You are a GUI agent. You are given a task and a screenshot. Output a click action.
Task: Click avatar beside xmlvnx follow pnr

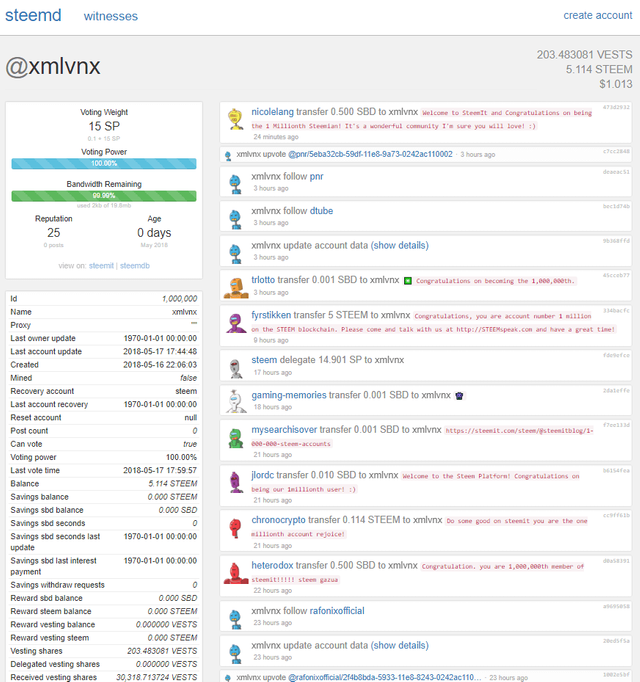tap(235, 184)
